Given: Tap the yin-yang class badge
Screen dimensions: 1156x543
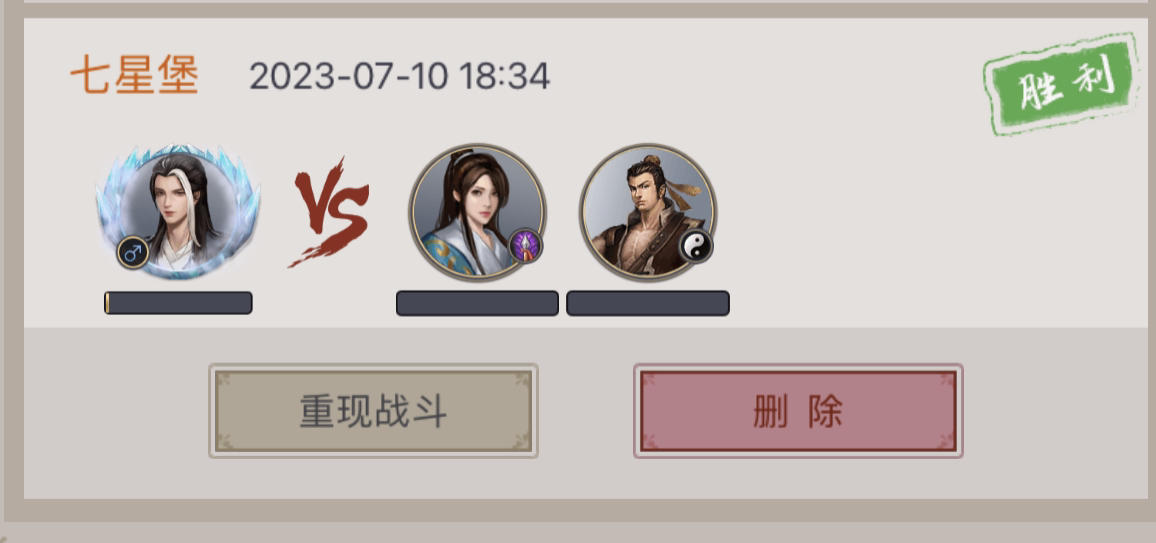Looking at the screenshot, I should pyautogui.click(x=696, y=246).
